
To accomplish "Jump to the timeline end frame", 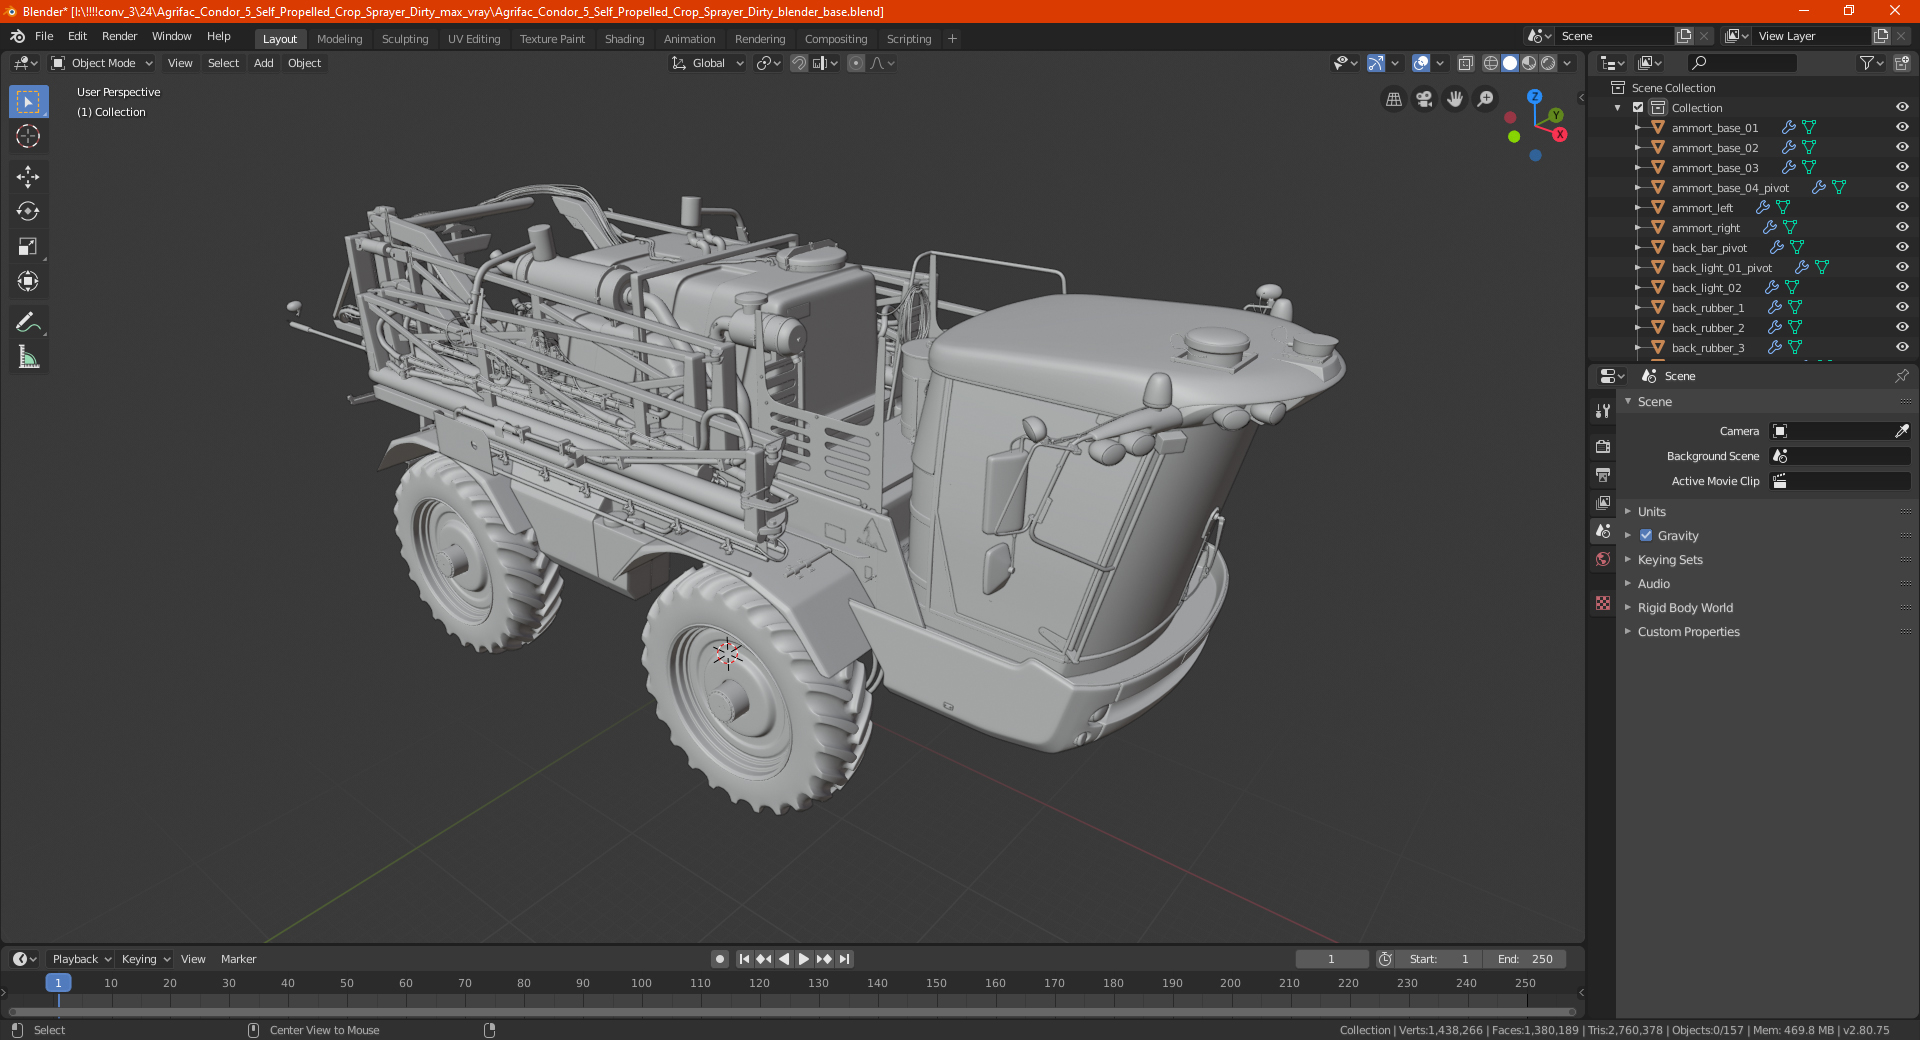I will (844, 959).
